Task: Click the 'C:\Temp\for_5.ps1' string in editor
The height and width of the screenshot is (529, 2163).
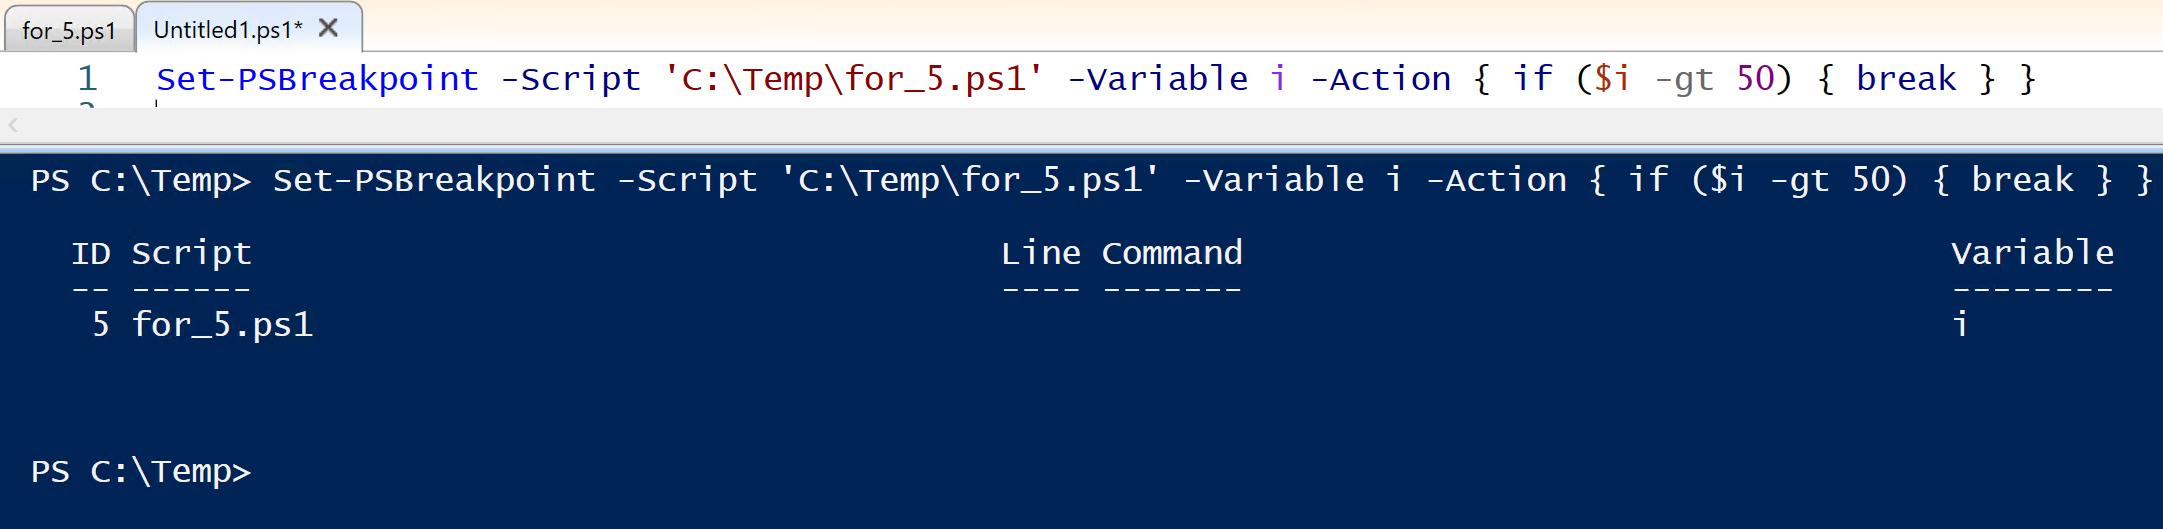Action: [x=853, y=78]
